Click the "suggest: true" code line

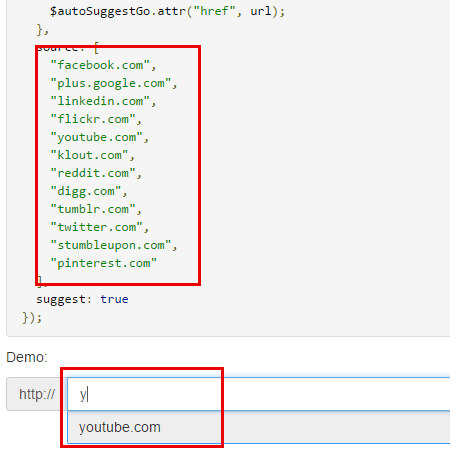[x=82, y=299]
